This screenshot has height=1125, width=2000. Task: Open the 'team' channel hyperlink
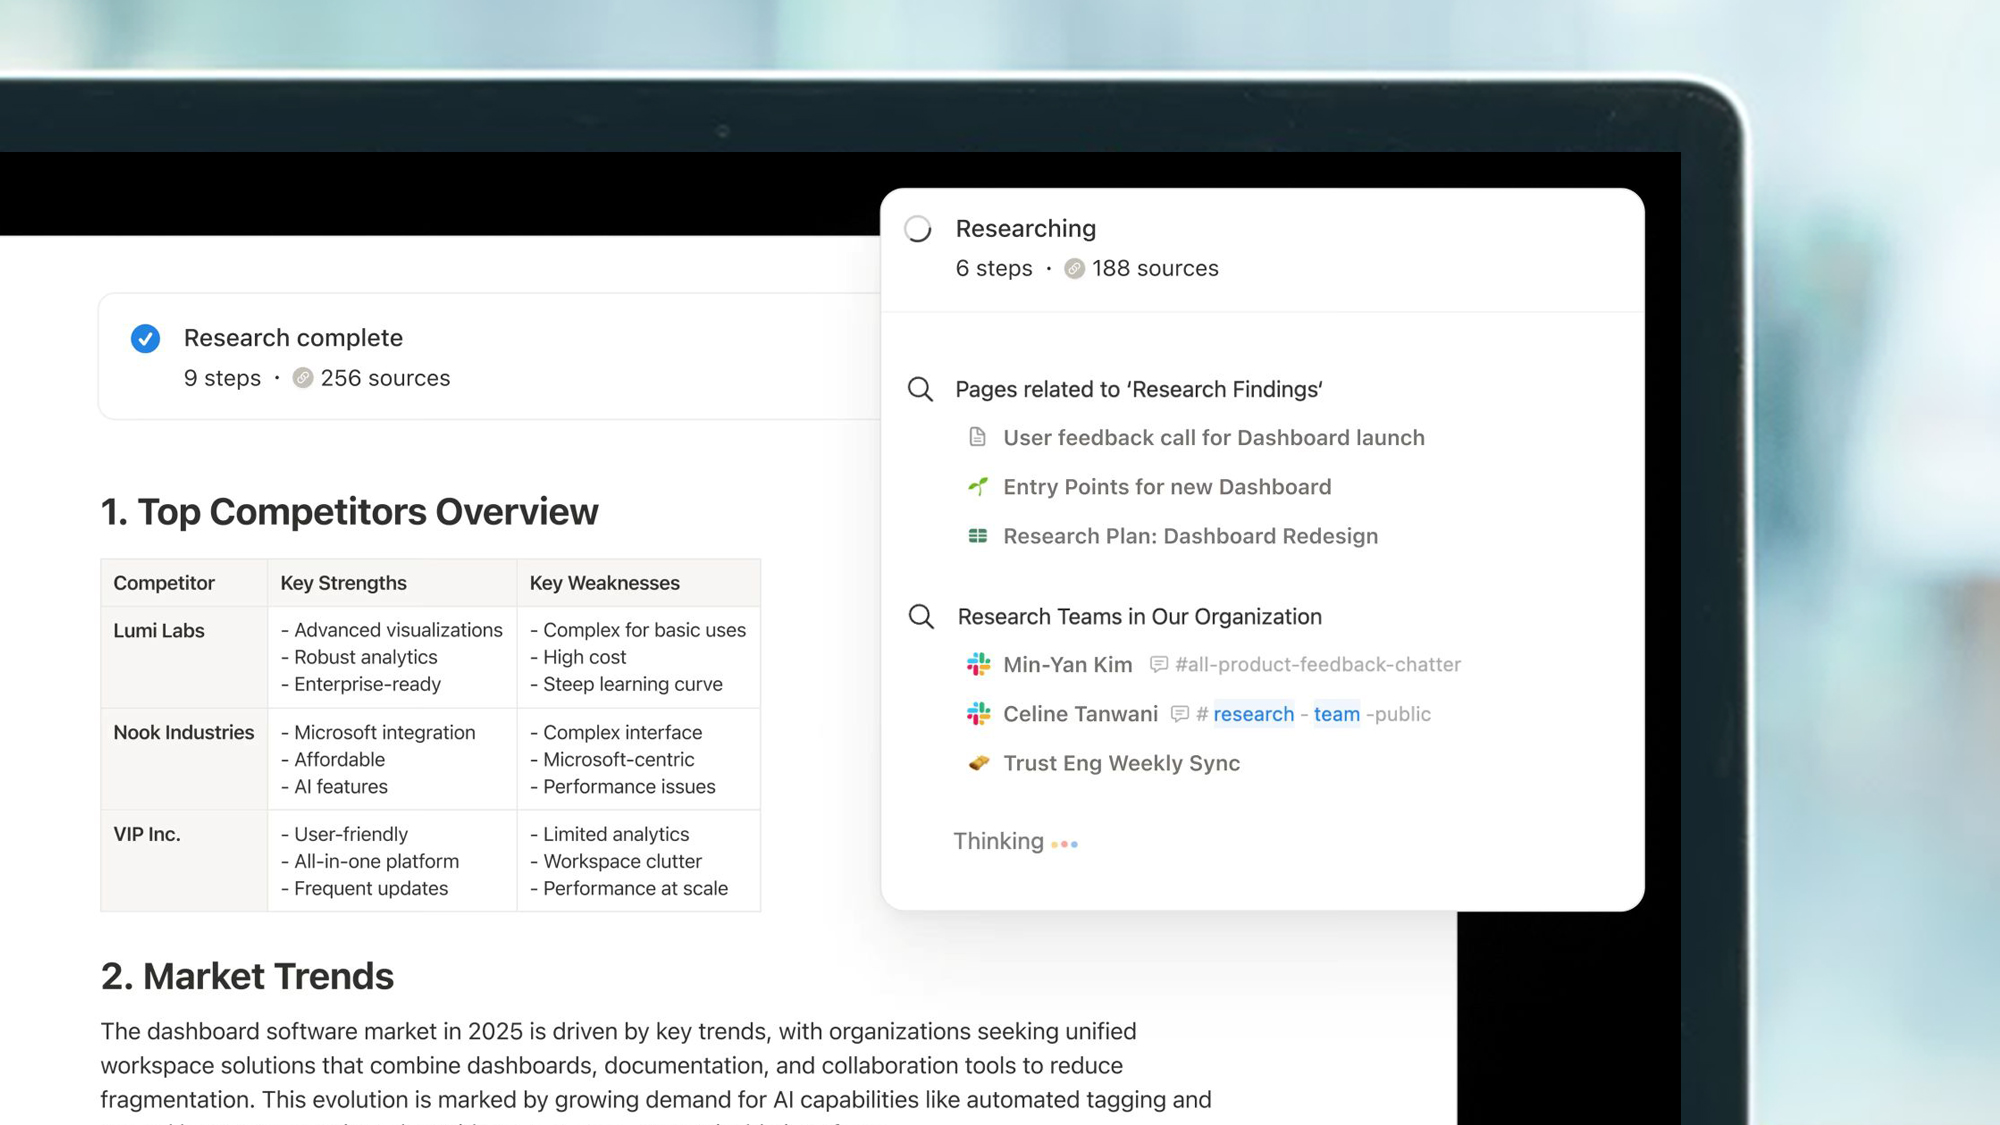click(x=1337, y=714)
